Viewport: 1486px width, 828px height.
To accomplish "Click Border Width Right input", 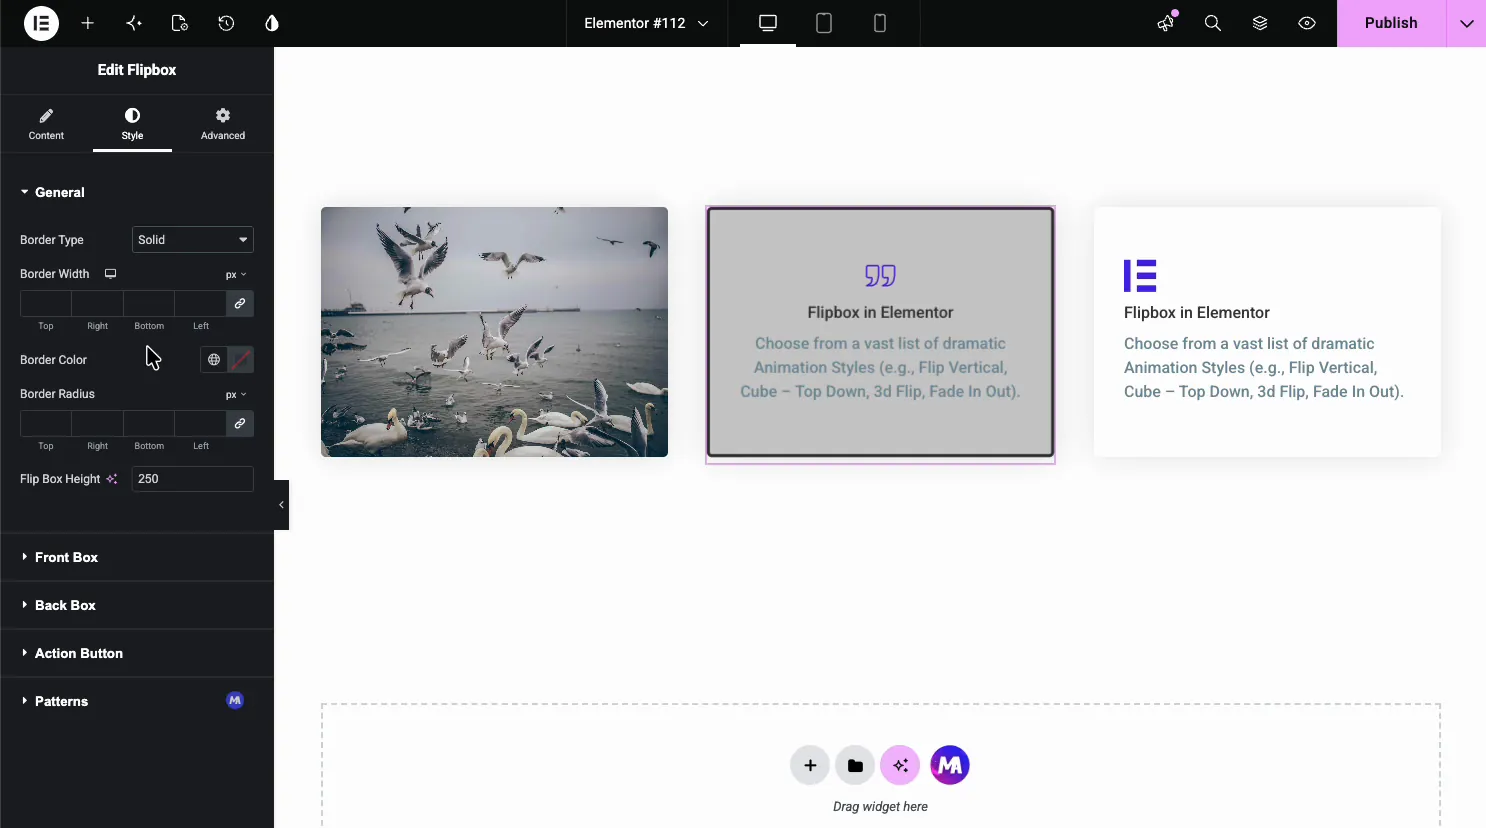I will [x=98, y=304].
